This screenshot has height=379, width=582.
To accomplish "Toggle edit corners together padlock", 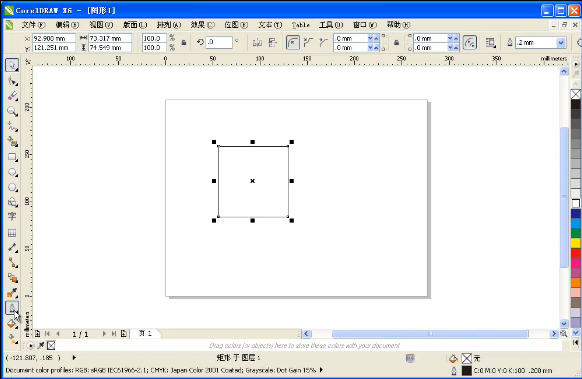I will pyautogui.click(x=396, y=43).
